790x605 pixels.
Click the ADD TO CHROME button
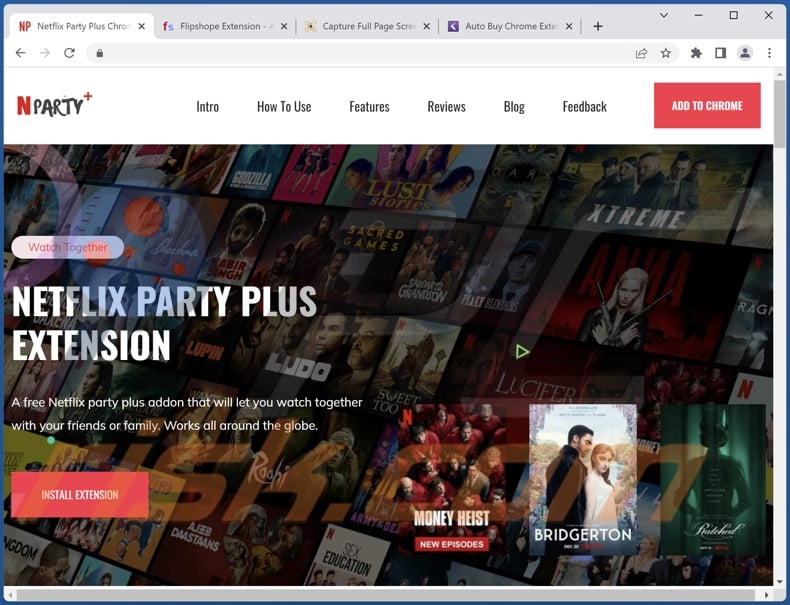[x=707, y=105]
